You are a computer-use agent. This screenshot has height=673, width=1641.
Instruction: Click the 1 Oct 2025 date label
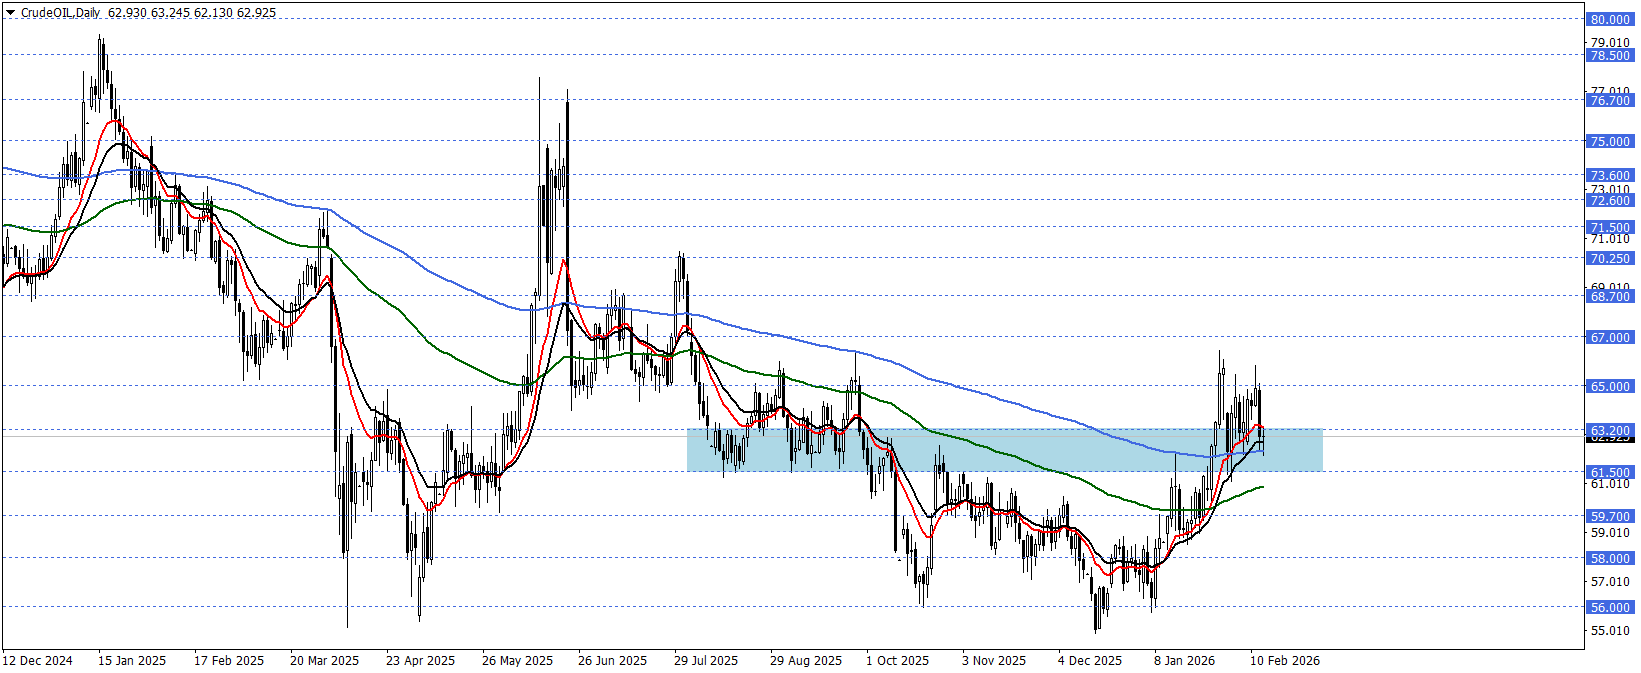[897, 661]
